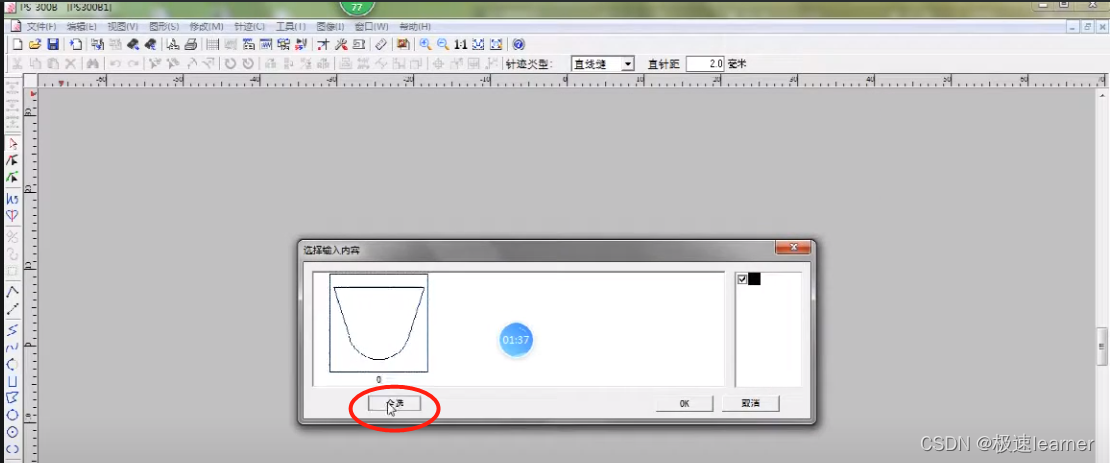Select the polyline tool in the left toolbar

[12, 291]
